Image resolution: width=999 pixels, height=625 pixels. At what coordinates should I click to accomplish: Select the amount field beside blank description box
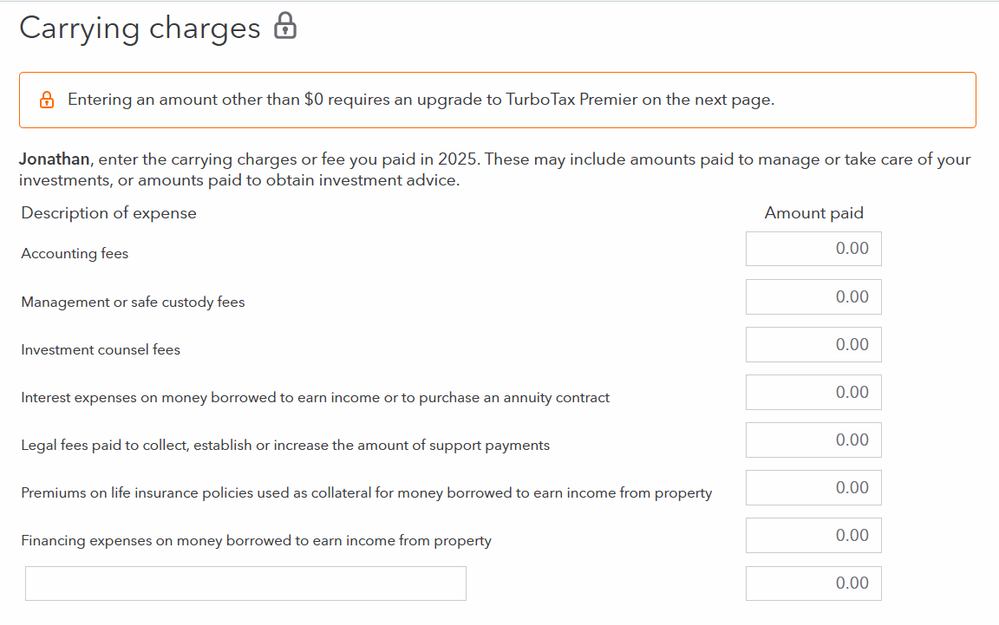pyautogui.click(x=813, y=584)
